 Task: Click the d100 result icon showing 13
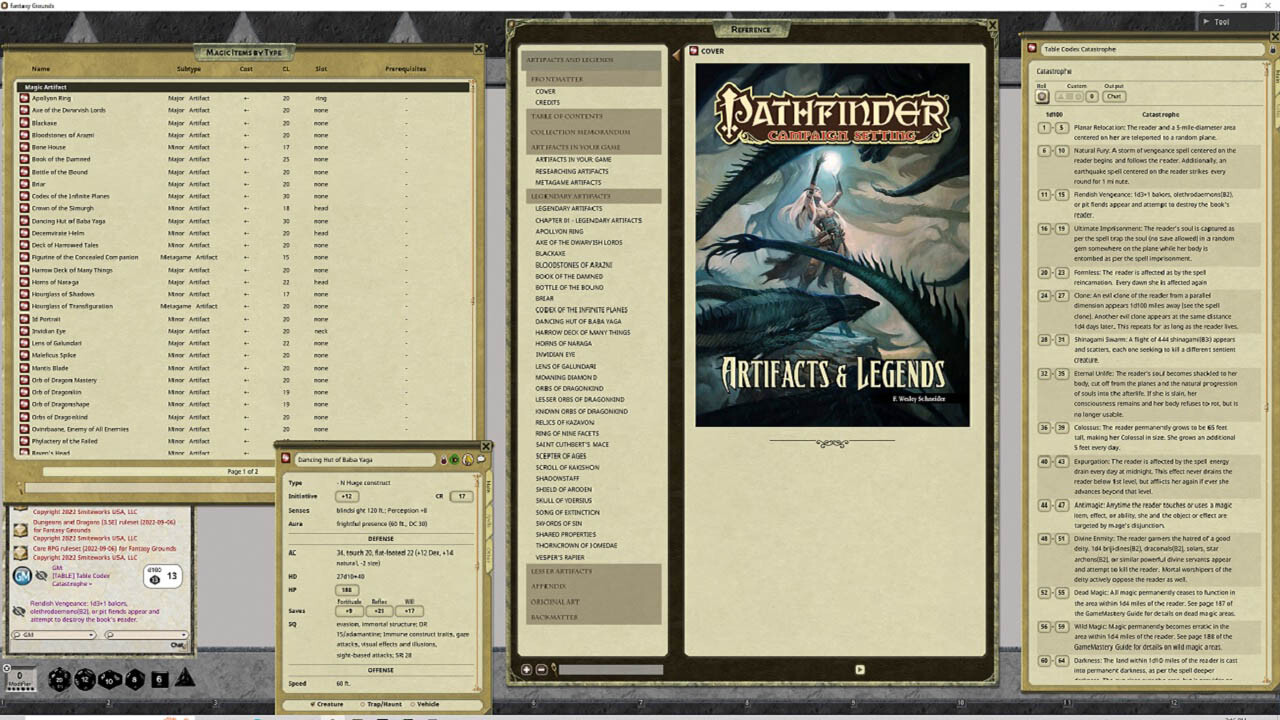163,577
